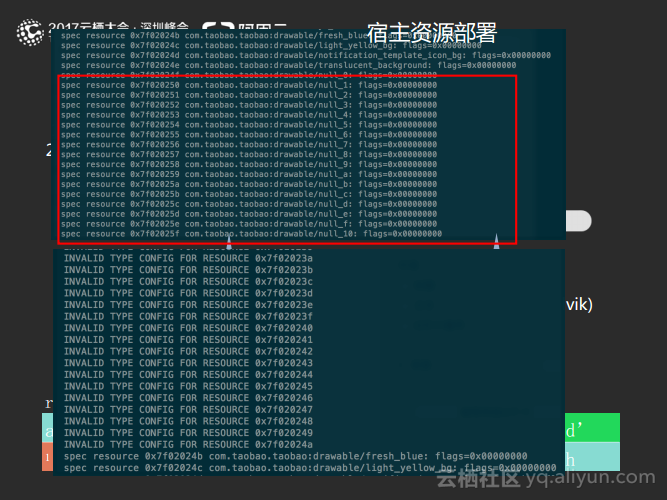The height and width of the screenshot is (500, 667).
Task: Click fresh_blue line in lower terminal output
Action: point(296,456)
